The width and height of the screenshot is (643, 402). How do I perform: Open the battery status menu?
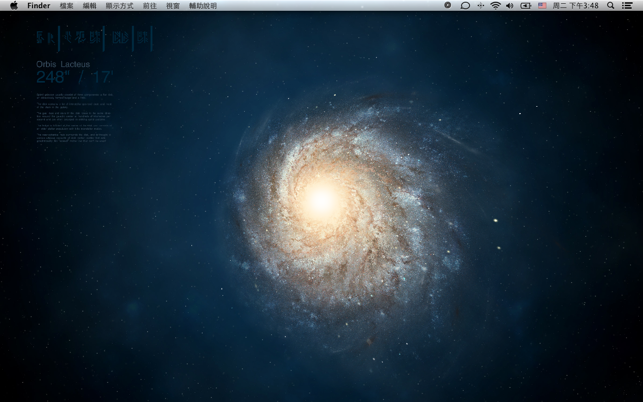tap(525, 6)
